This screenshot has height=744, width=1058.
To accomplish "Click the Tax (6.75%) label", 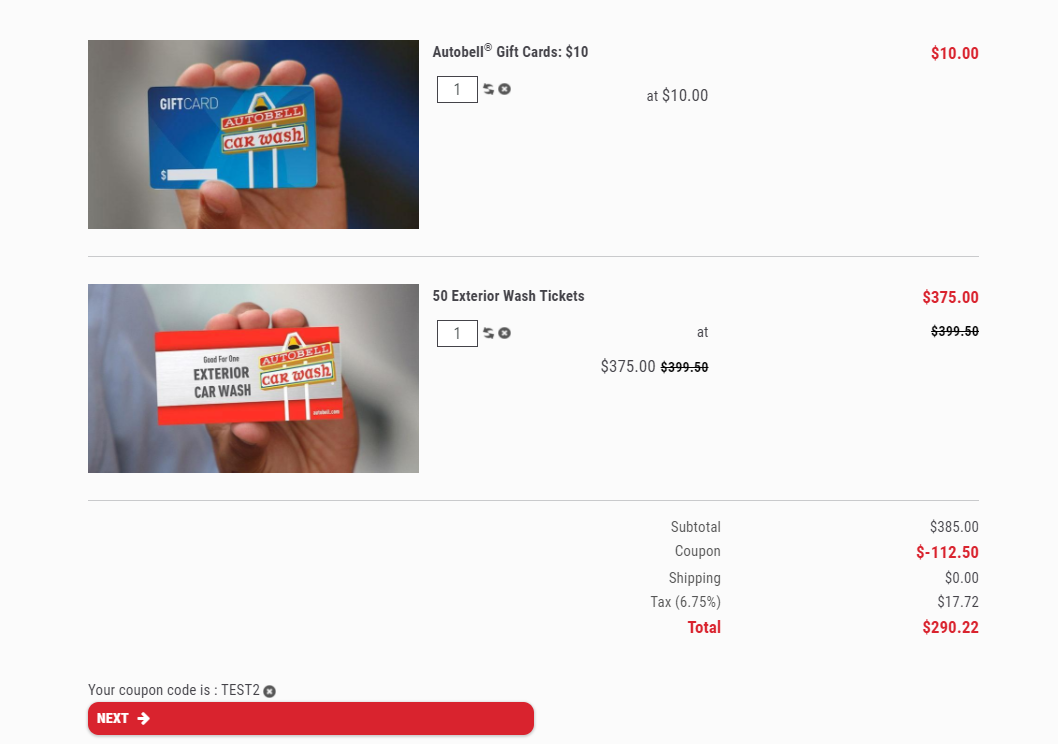I will 685,602.
